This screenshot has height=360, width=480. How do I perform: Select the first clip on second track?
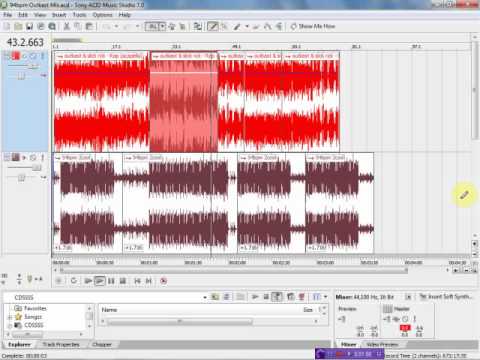click(87, 203)
